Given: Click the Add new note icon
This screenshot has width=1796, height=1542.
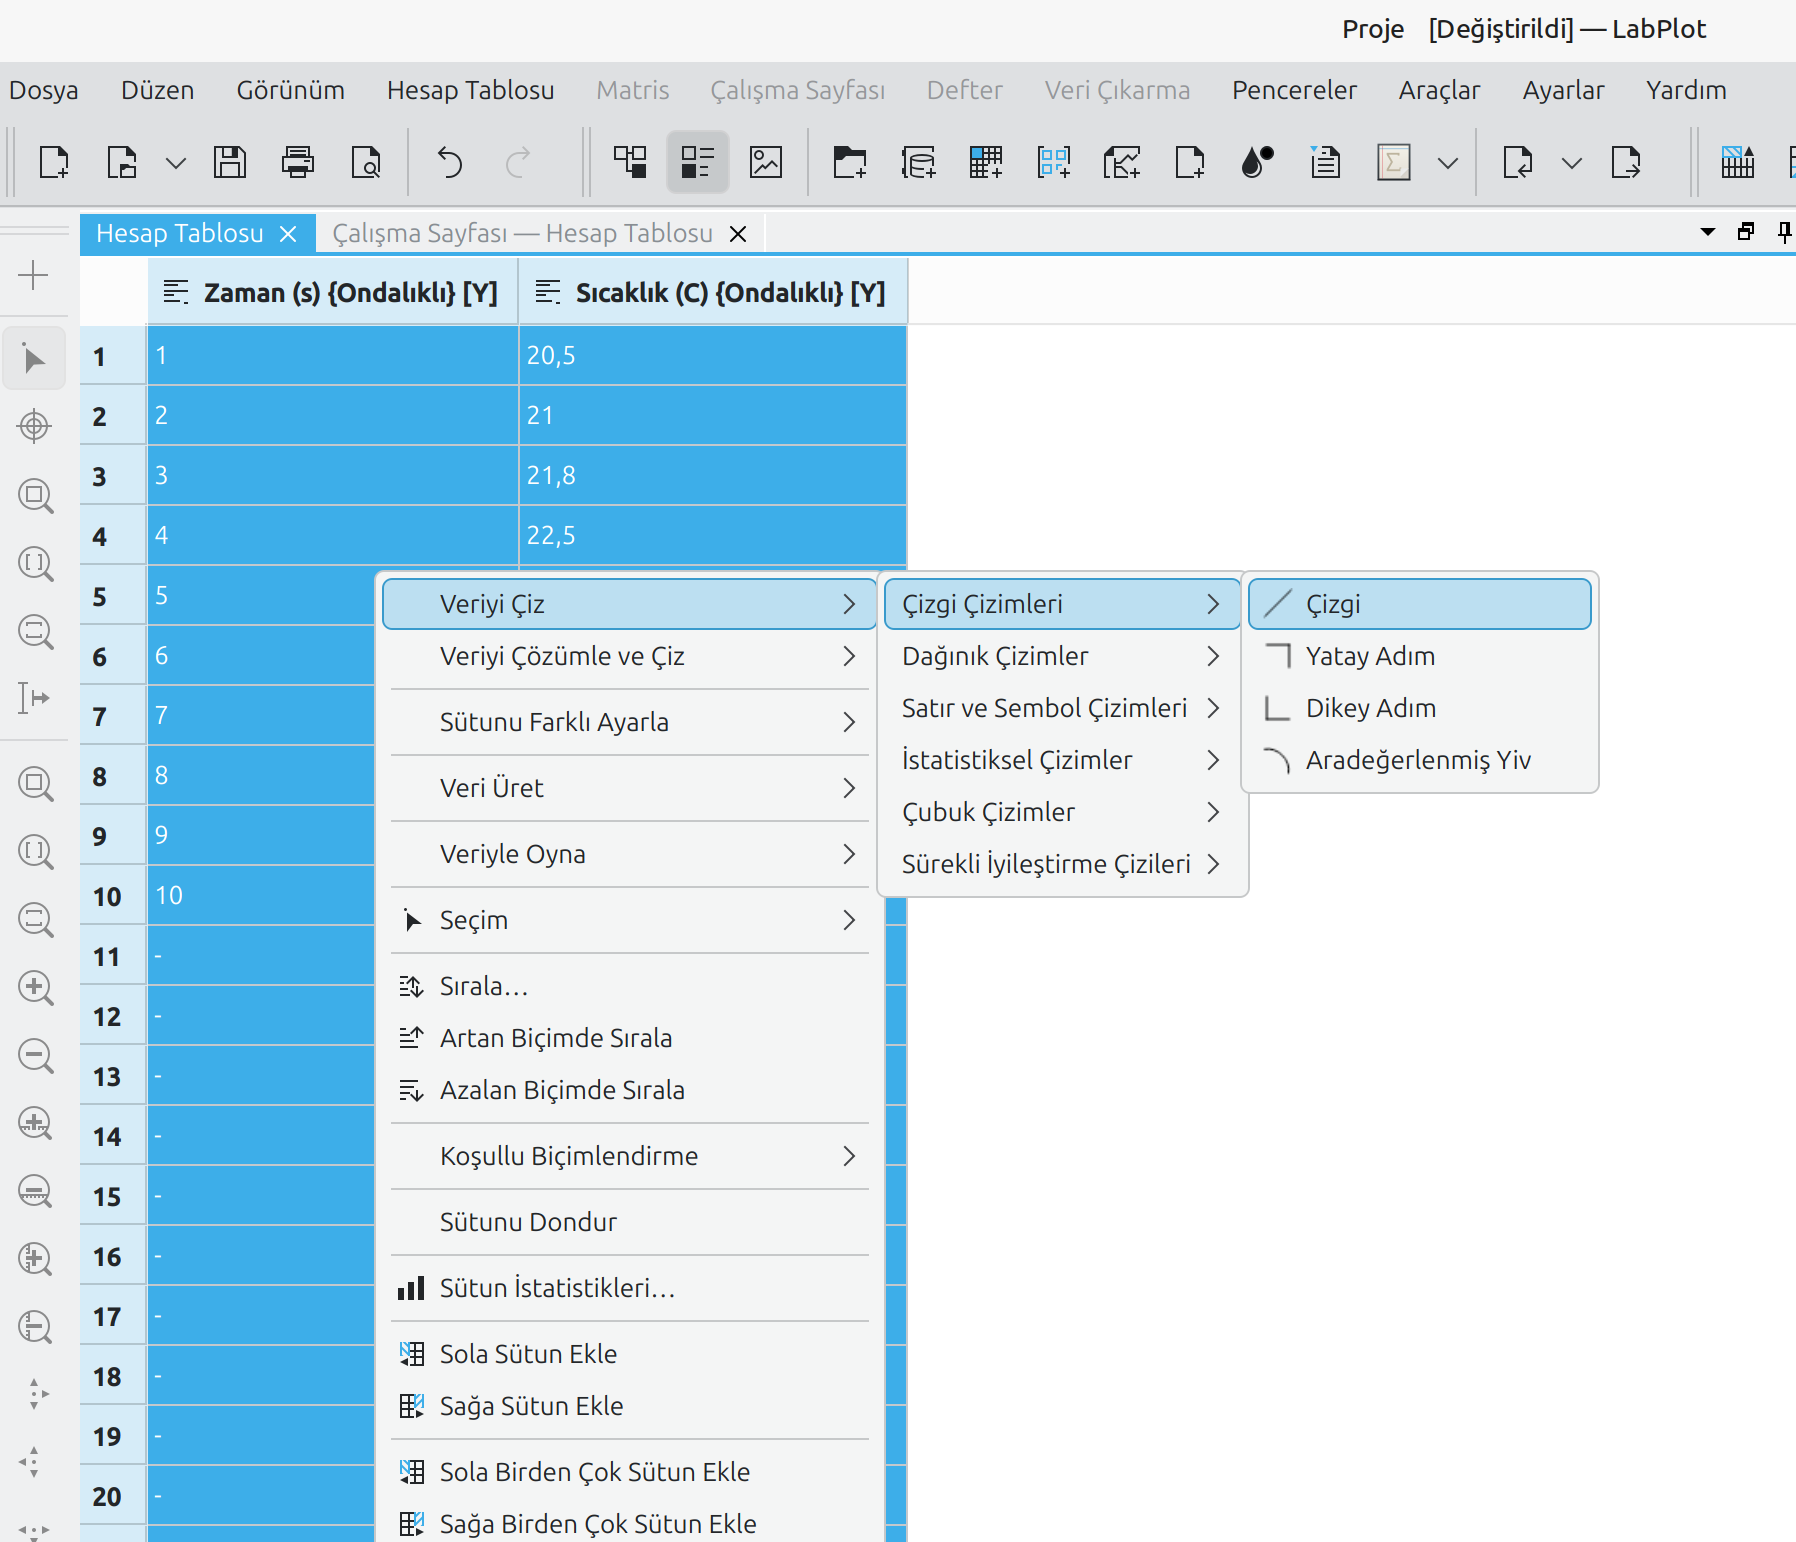Looking at the screenshot, I should coord(1326,161).
